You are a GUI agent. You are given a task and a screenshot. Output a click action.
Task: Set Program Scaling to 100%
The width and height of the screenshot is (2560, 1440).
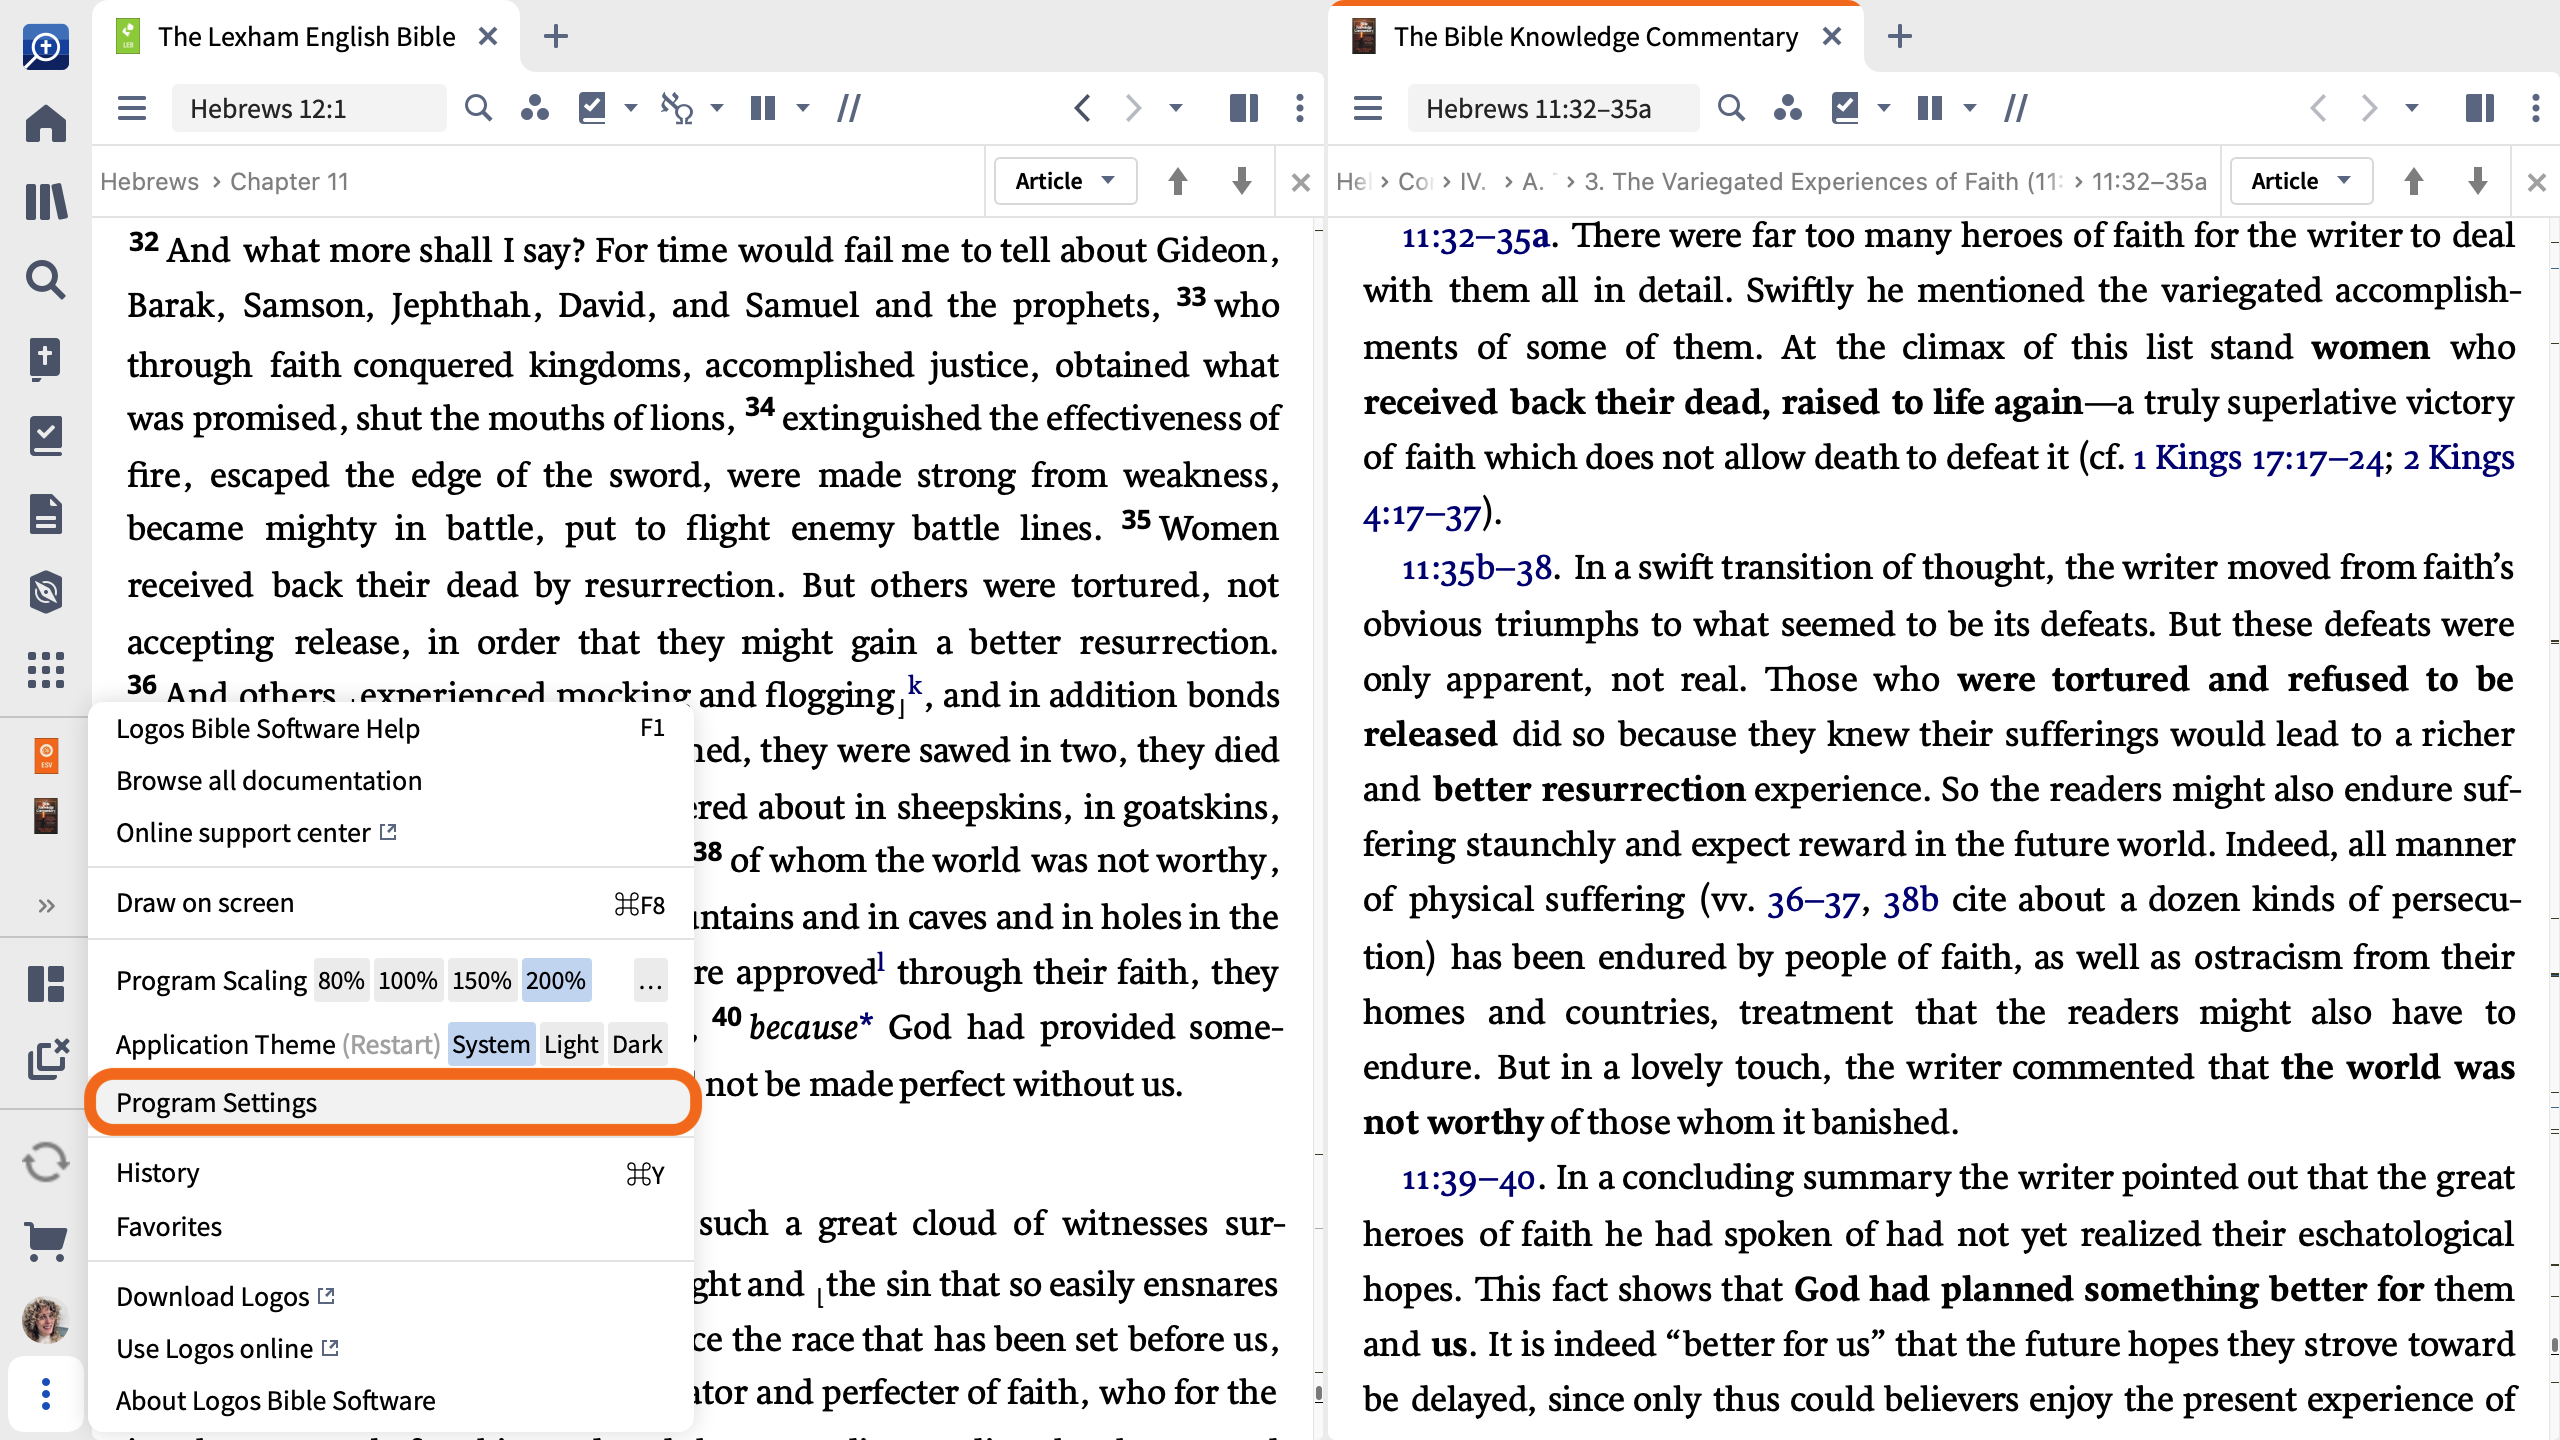click(408, 980)
